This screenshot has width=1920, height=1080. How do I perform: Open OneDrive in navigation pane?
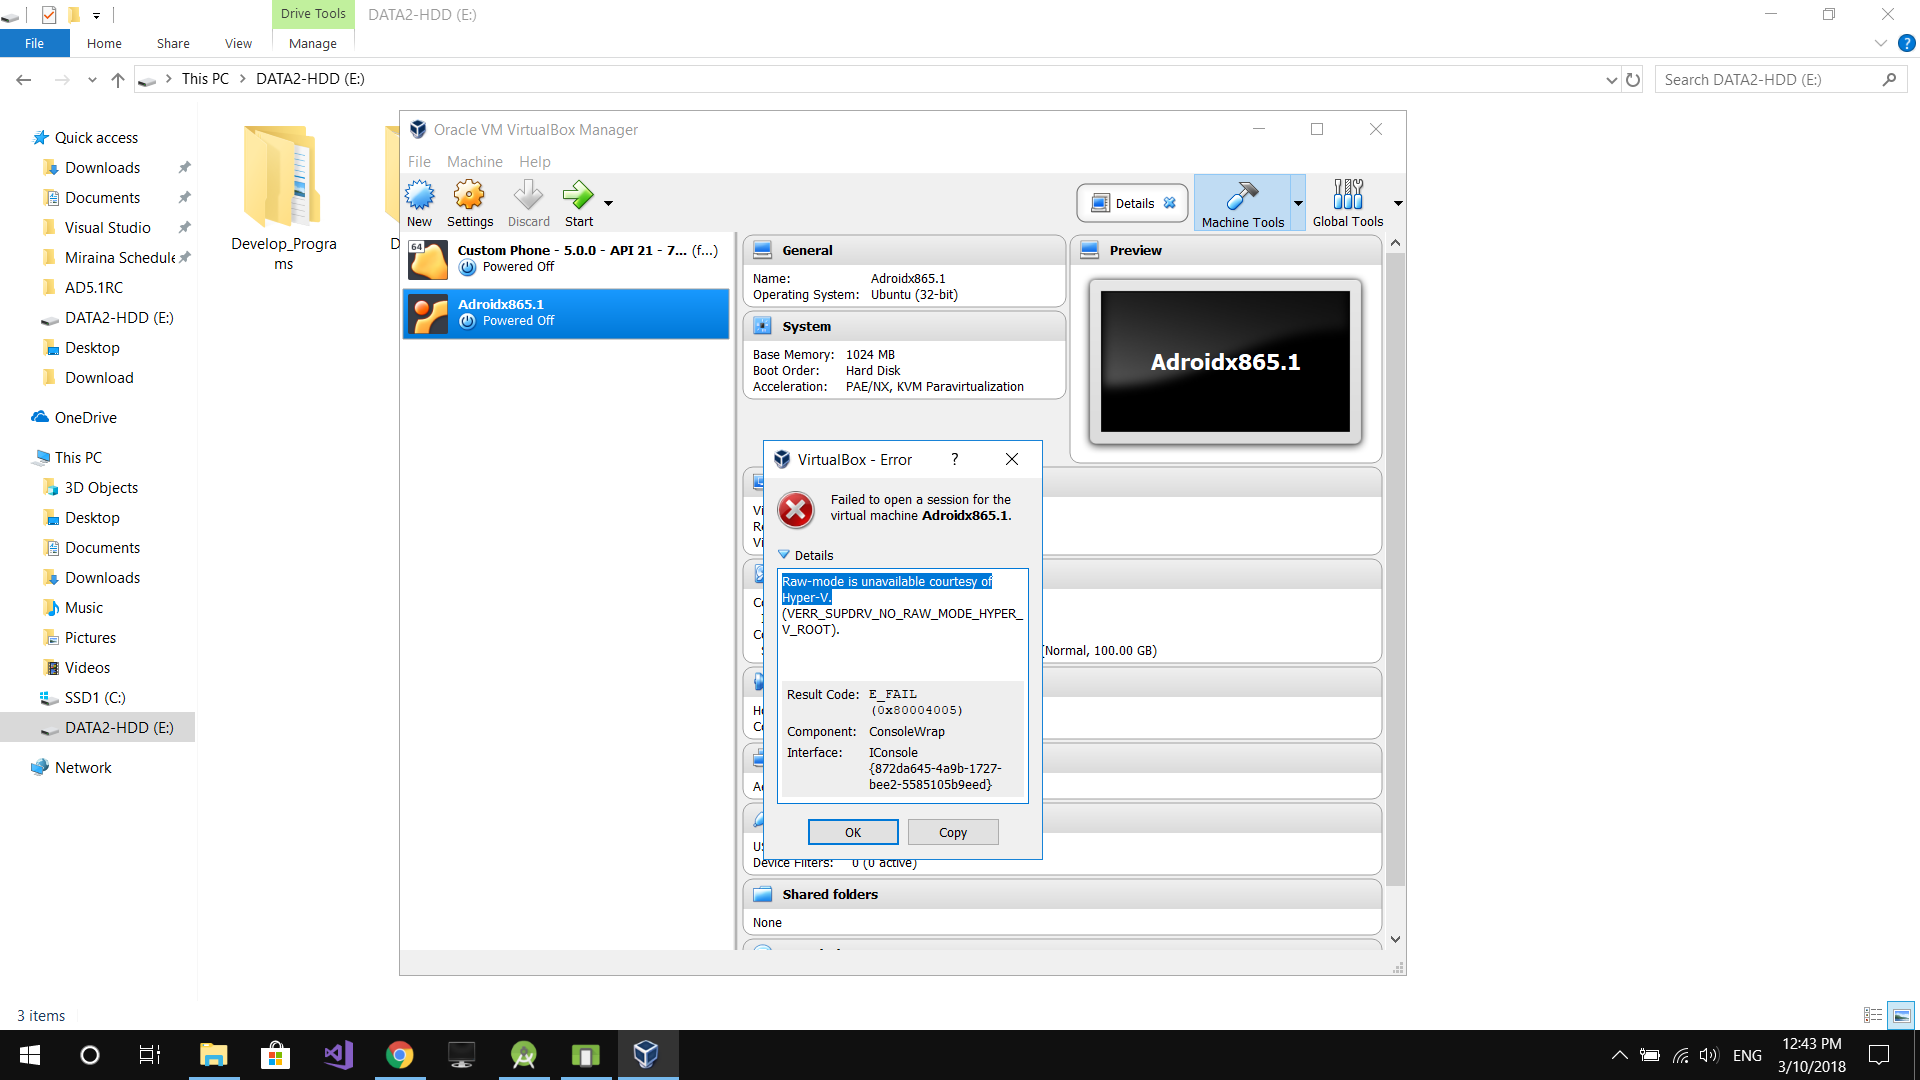pos(85,417)
